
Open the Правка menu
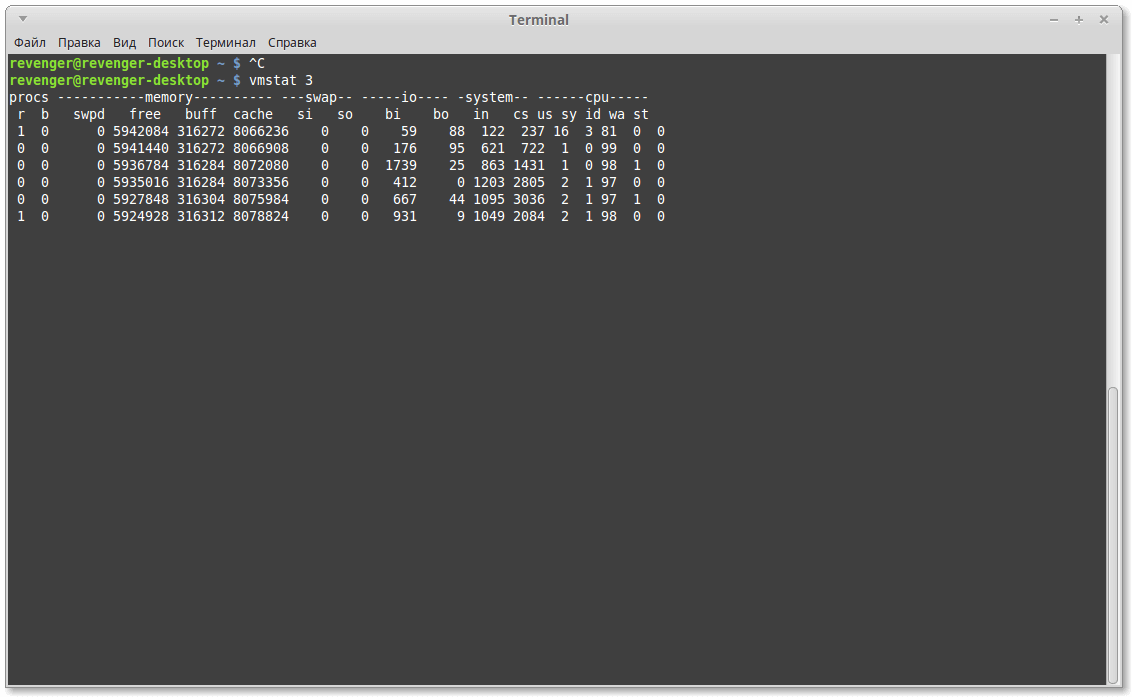click(79, 43)
